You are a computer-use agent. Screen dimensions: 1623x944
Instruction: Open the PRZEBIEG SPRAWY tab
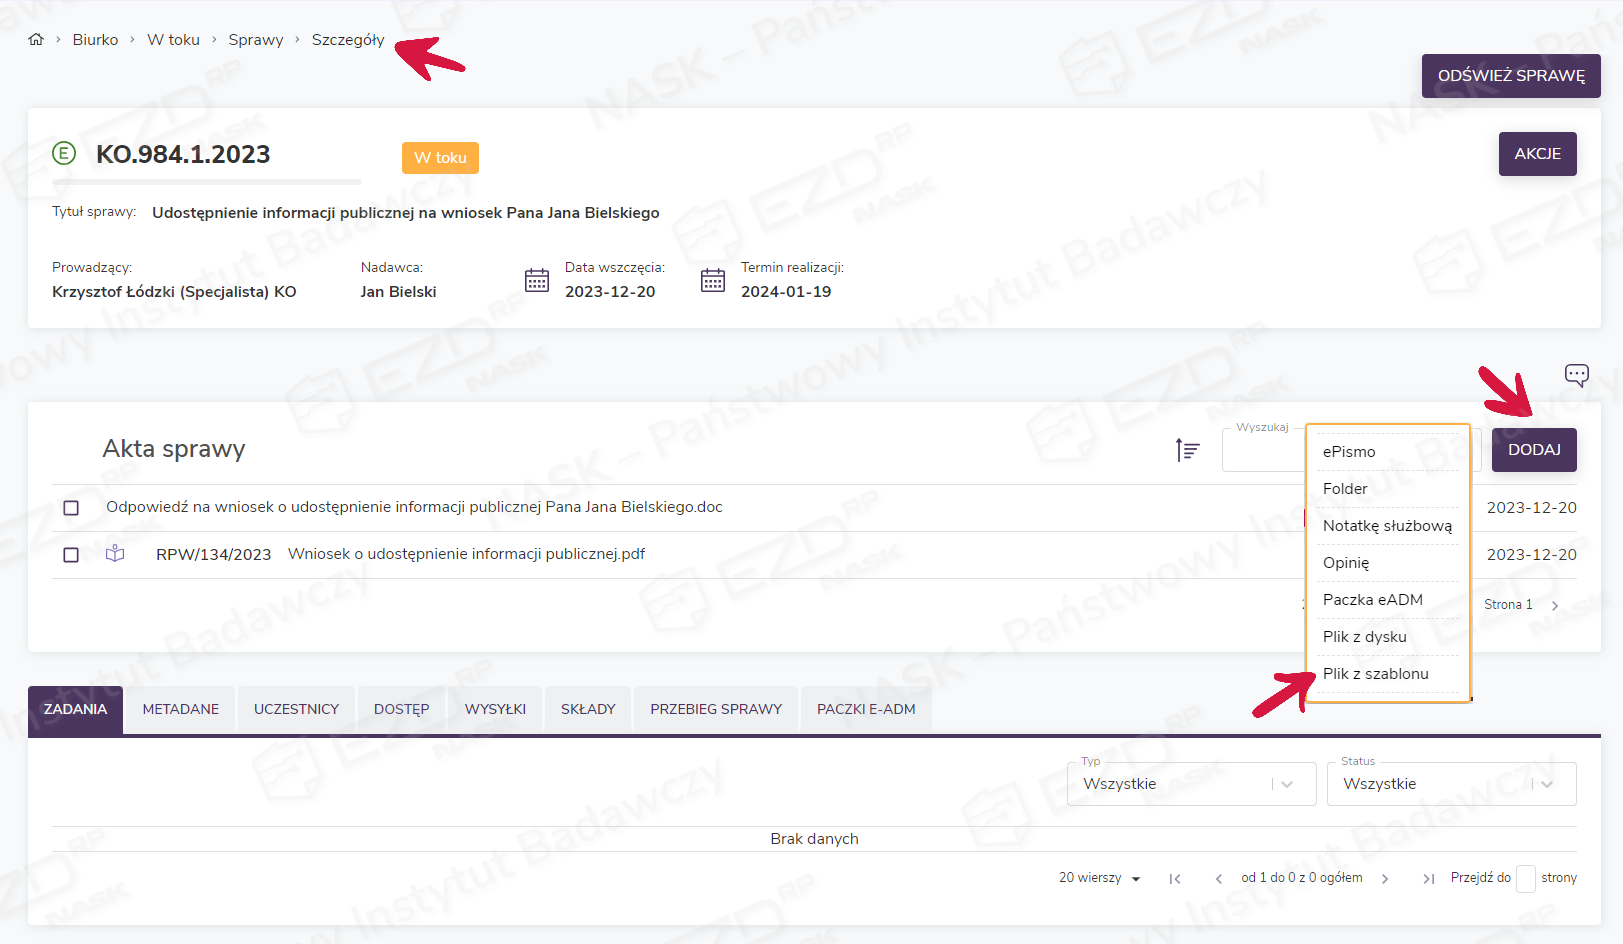point(715,709)
